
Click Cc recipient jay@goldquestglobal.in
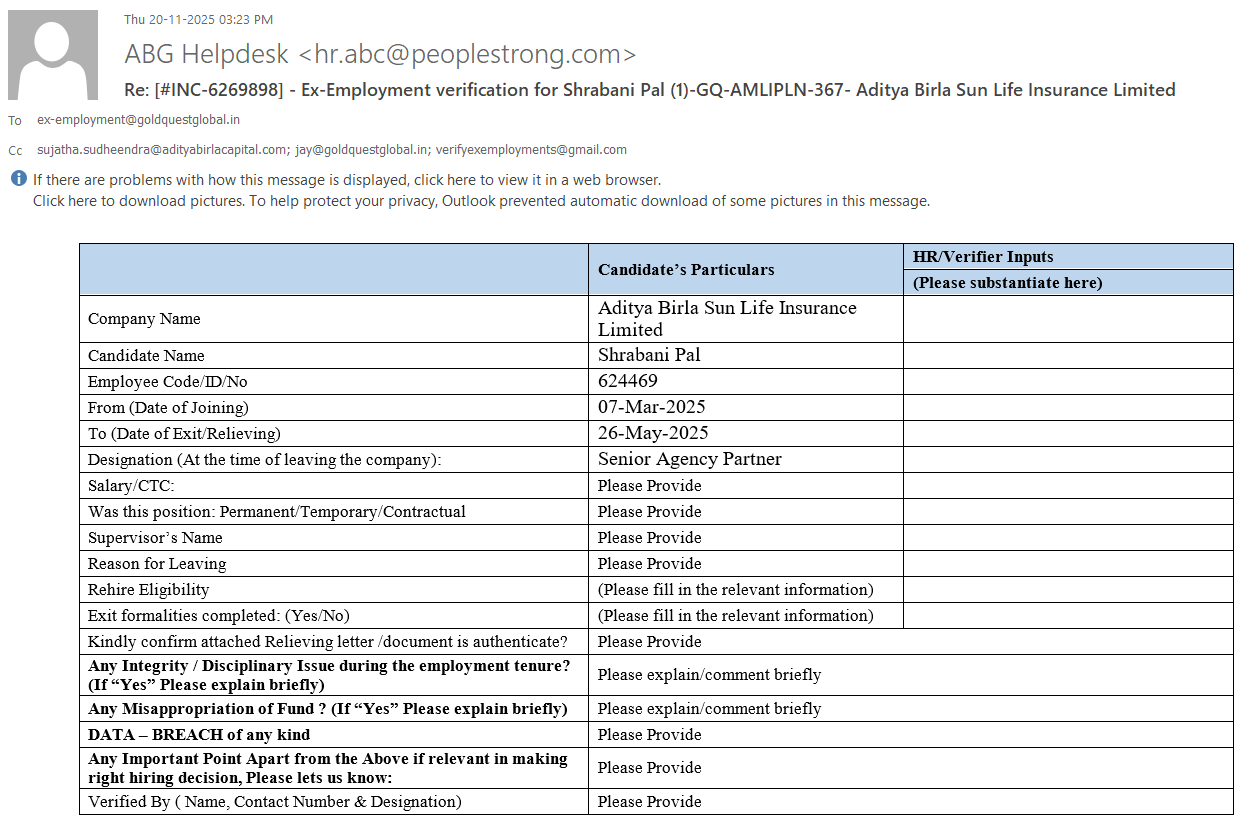coord(361,150)
